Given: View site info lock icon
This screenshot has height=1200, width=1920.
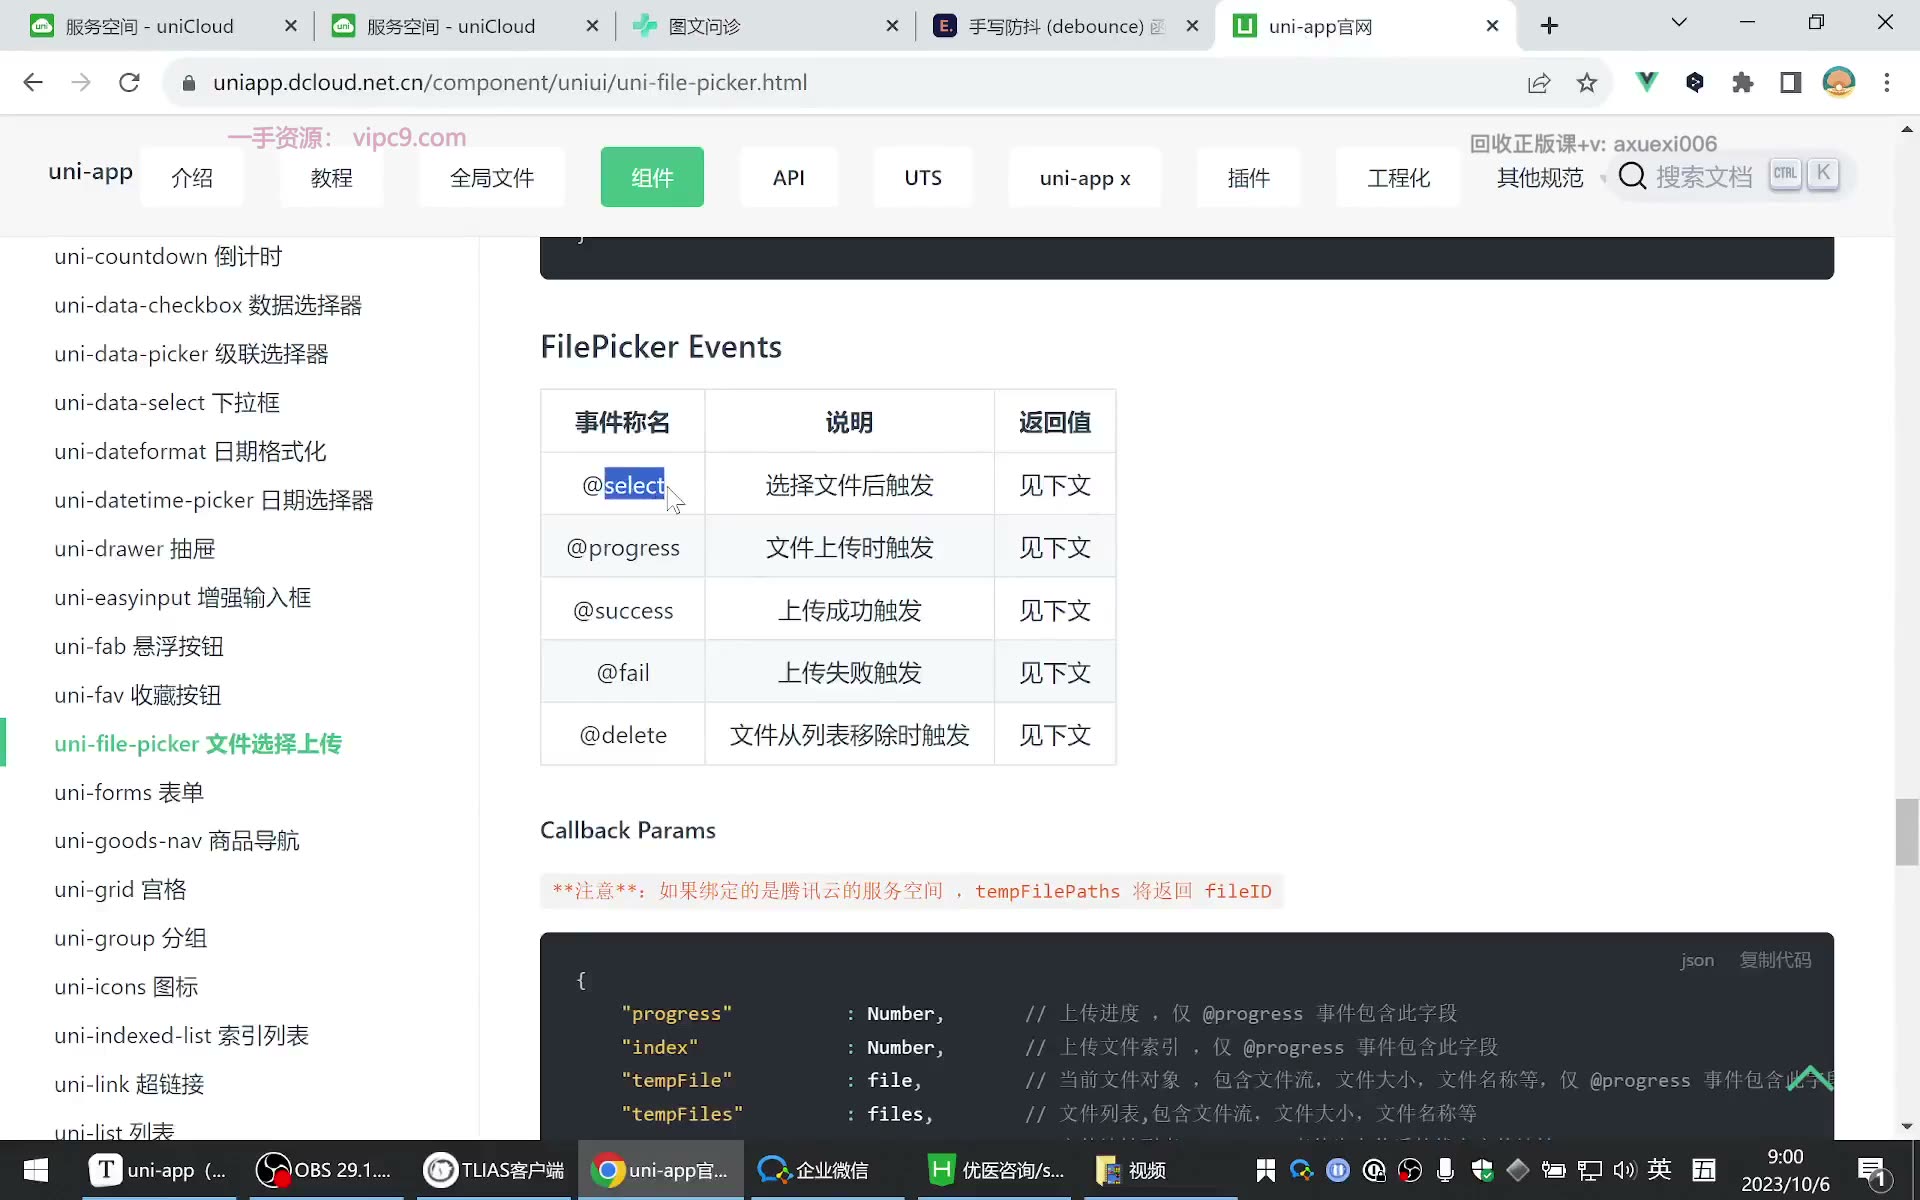Looking at the screenshot, I should pos(188,83).
